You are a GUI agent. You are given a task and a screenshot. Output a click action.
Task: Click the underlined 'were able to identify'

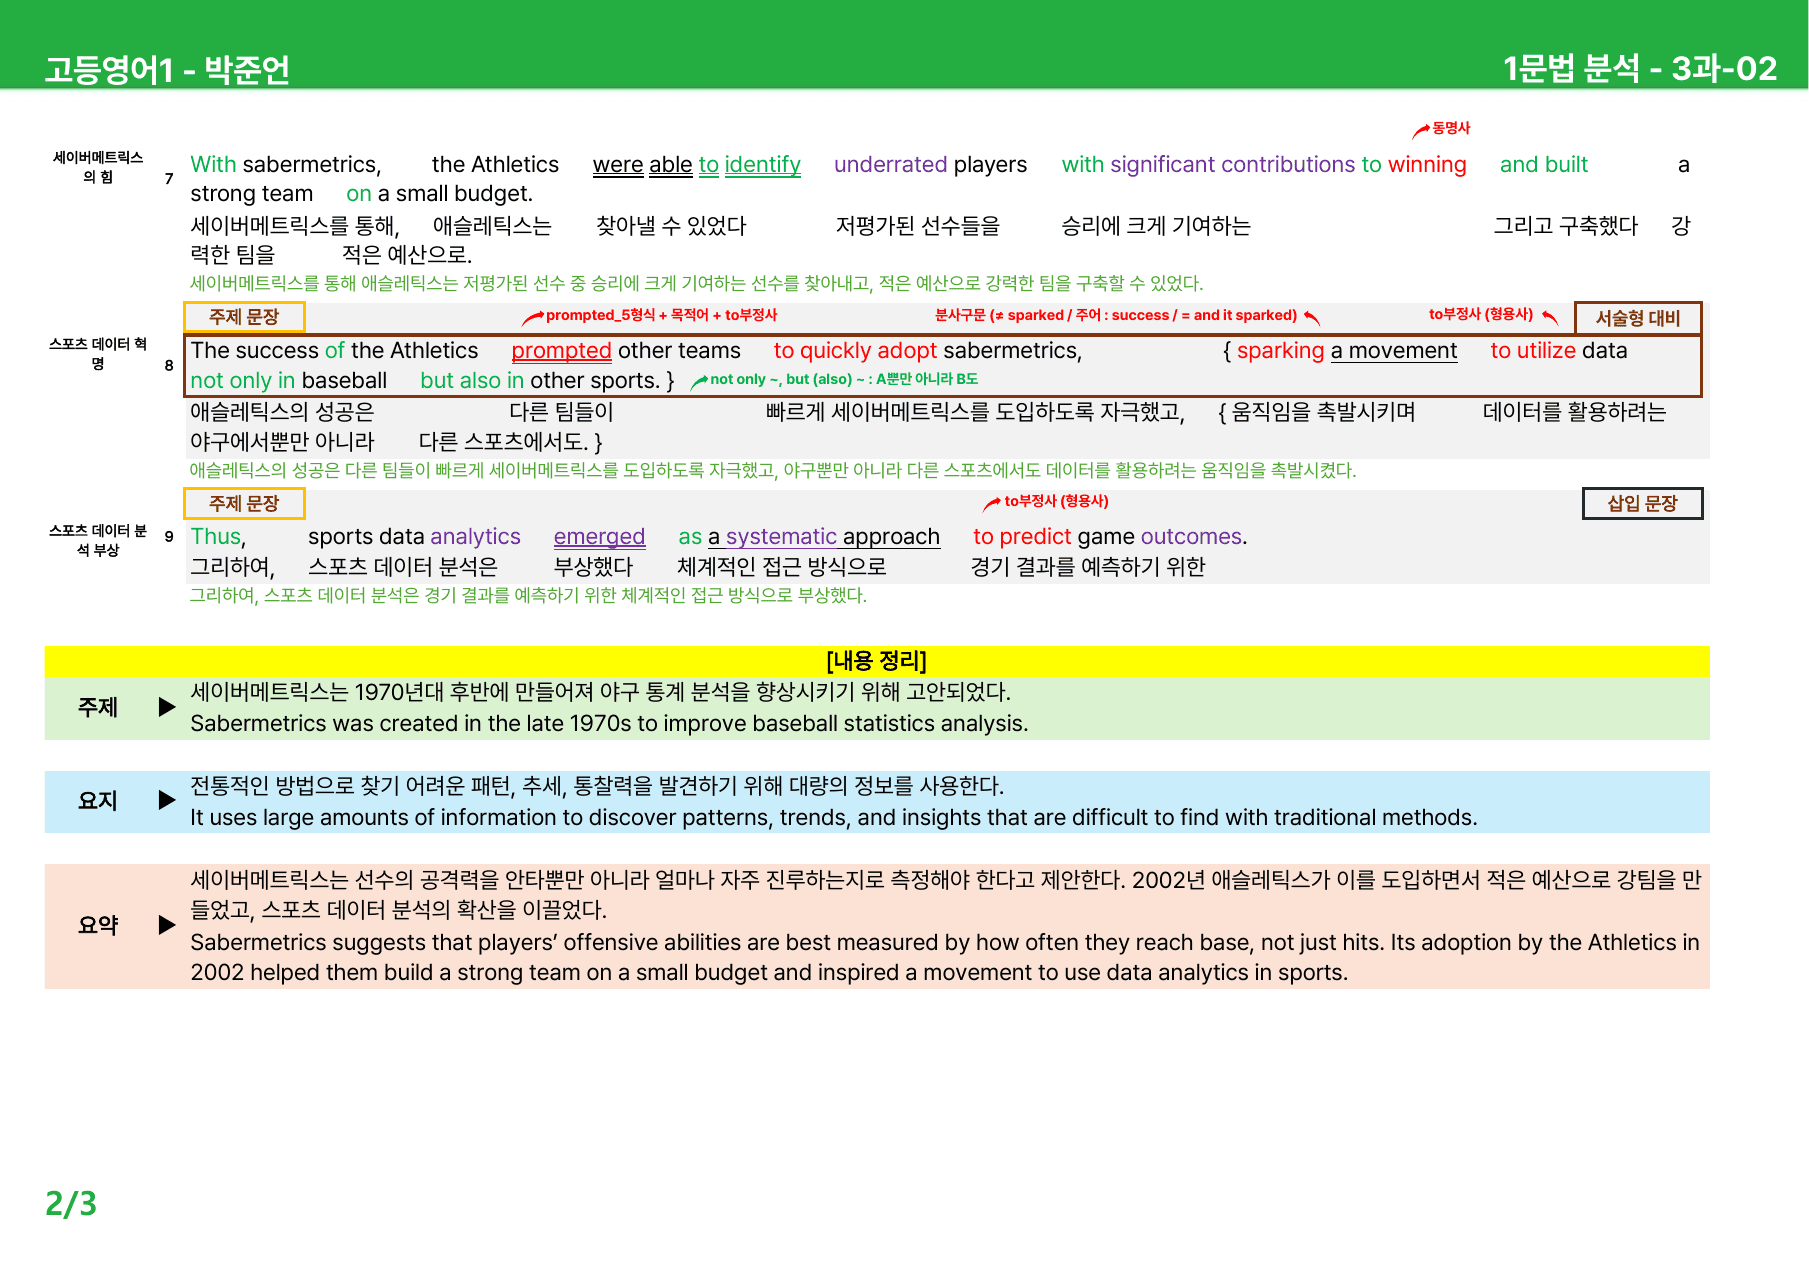697,164
